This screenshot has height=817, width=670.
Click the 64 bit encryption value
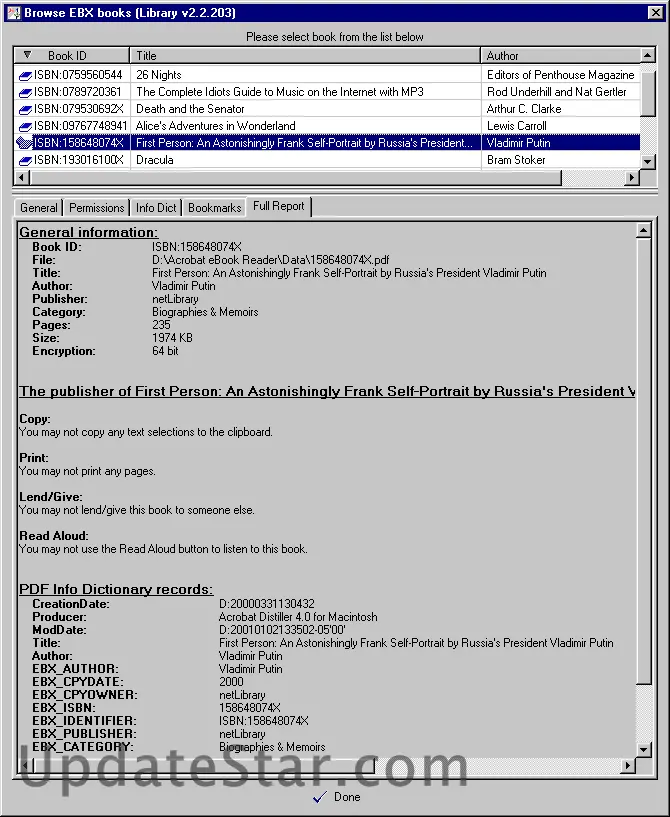coord(165,351)
